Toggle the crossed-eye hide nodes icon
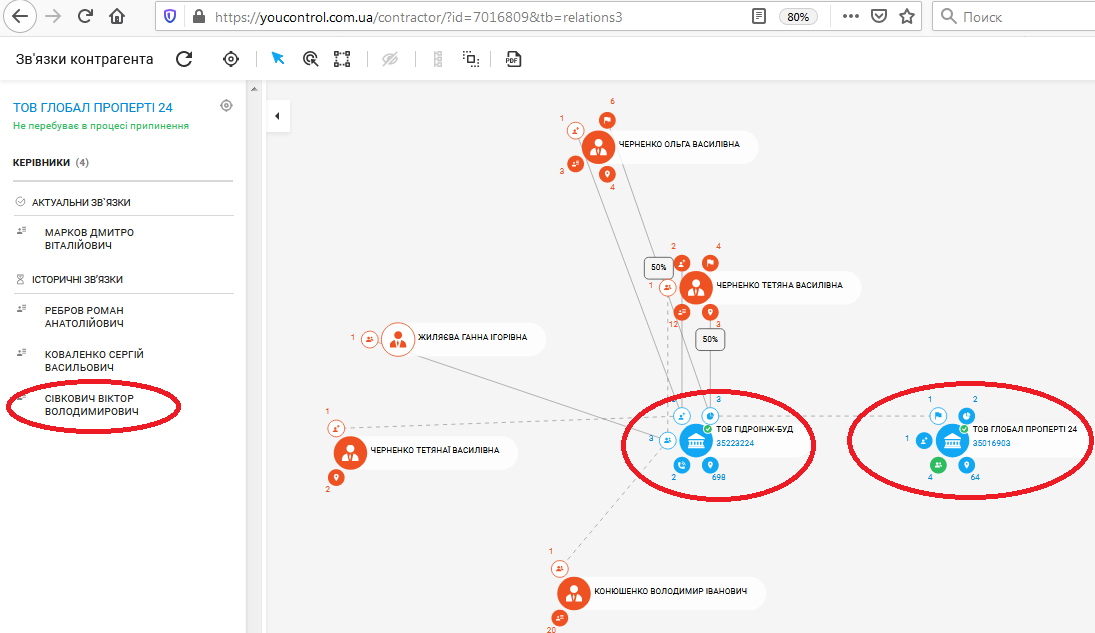This screenshot has width=1095, height=633. point(391,59)
